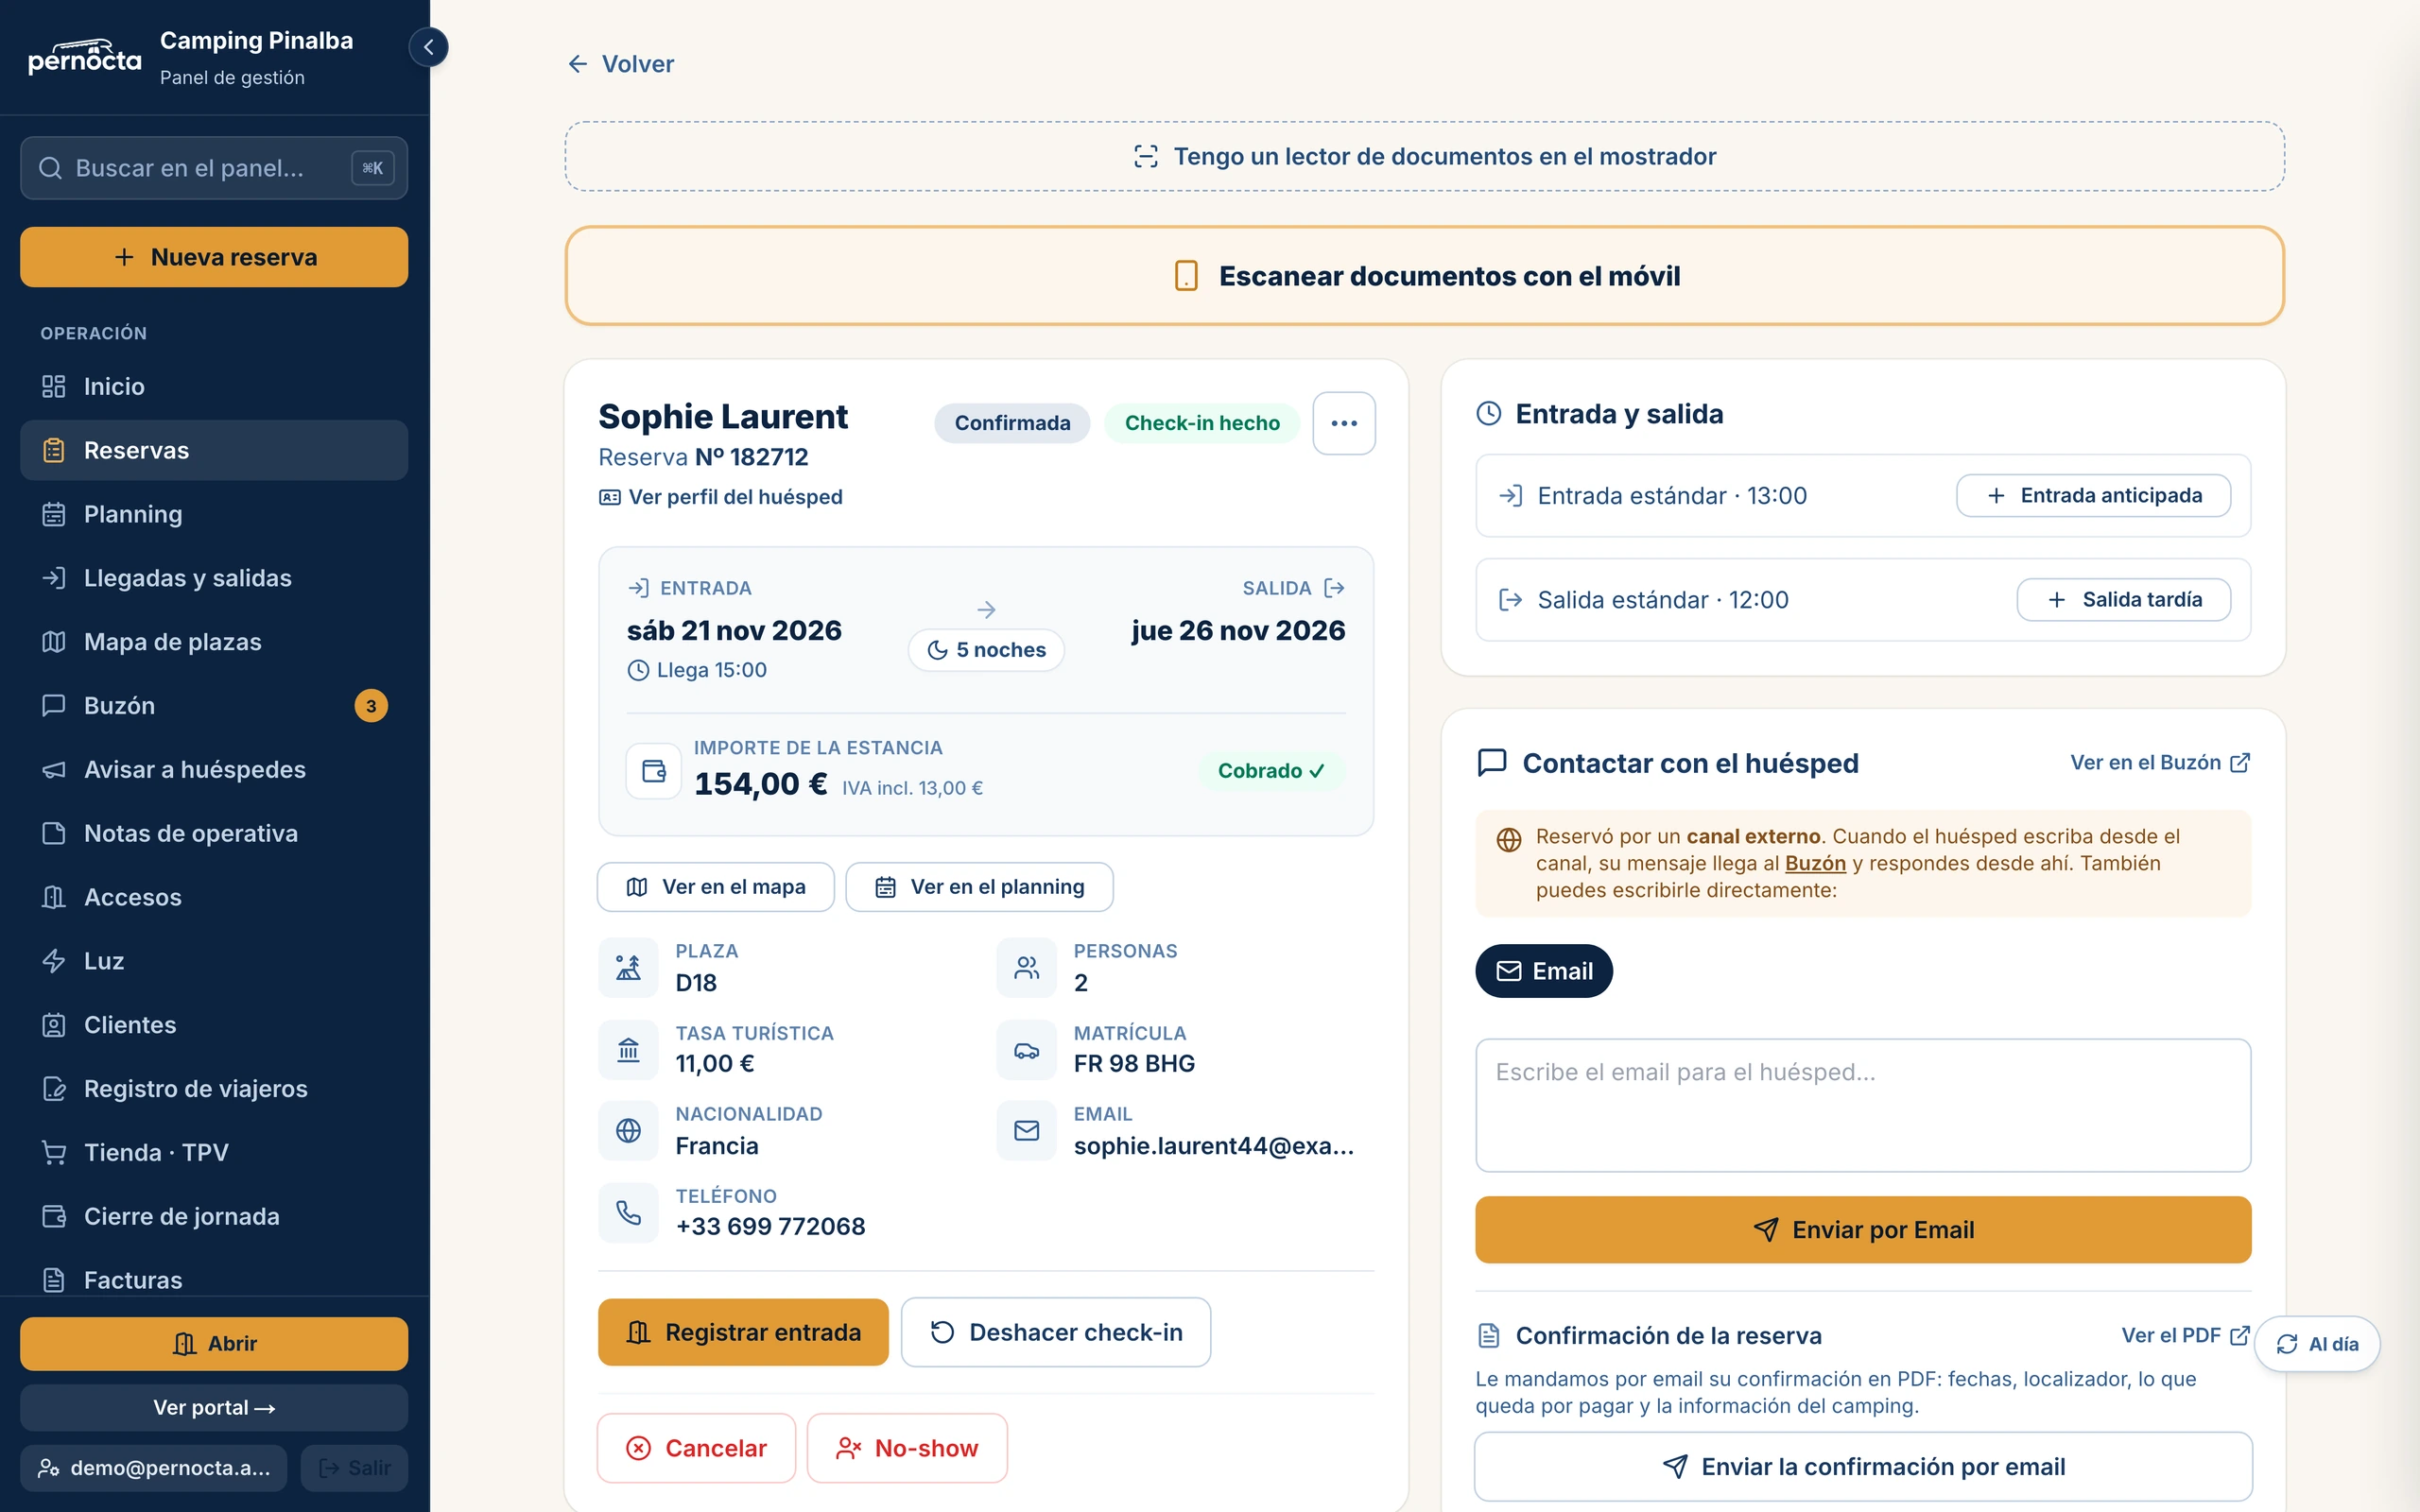
Task: Click Registrar entrada button
Action: pos(743,1332)
